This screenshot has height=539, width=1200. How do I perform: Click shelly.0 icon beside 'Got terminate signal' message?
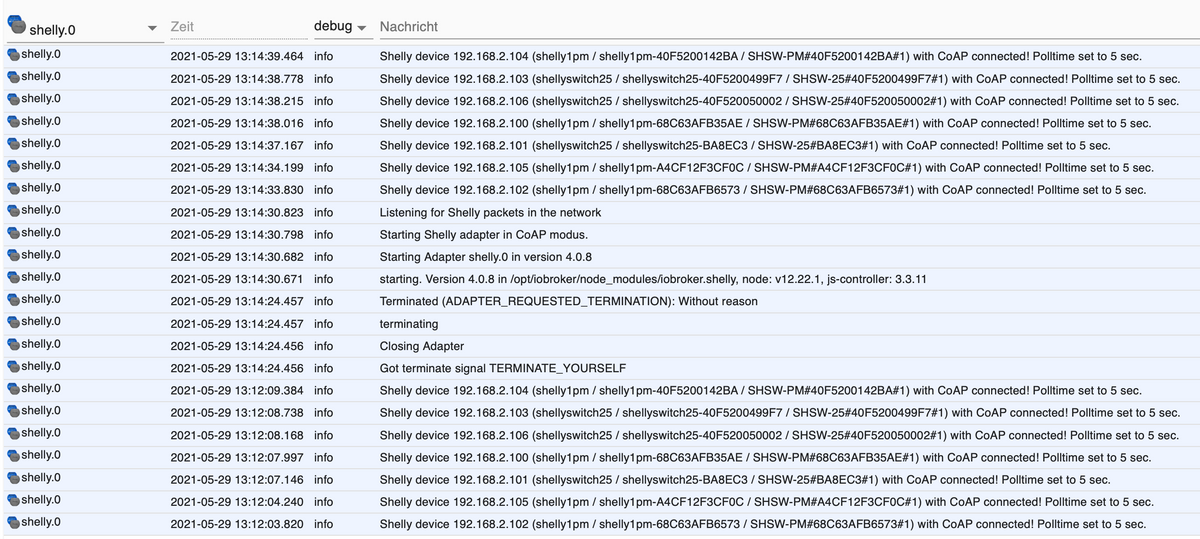[13, 367]
